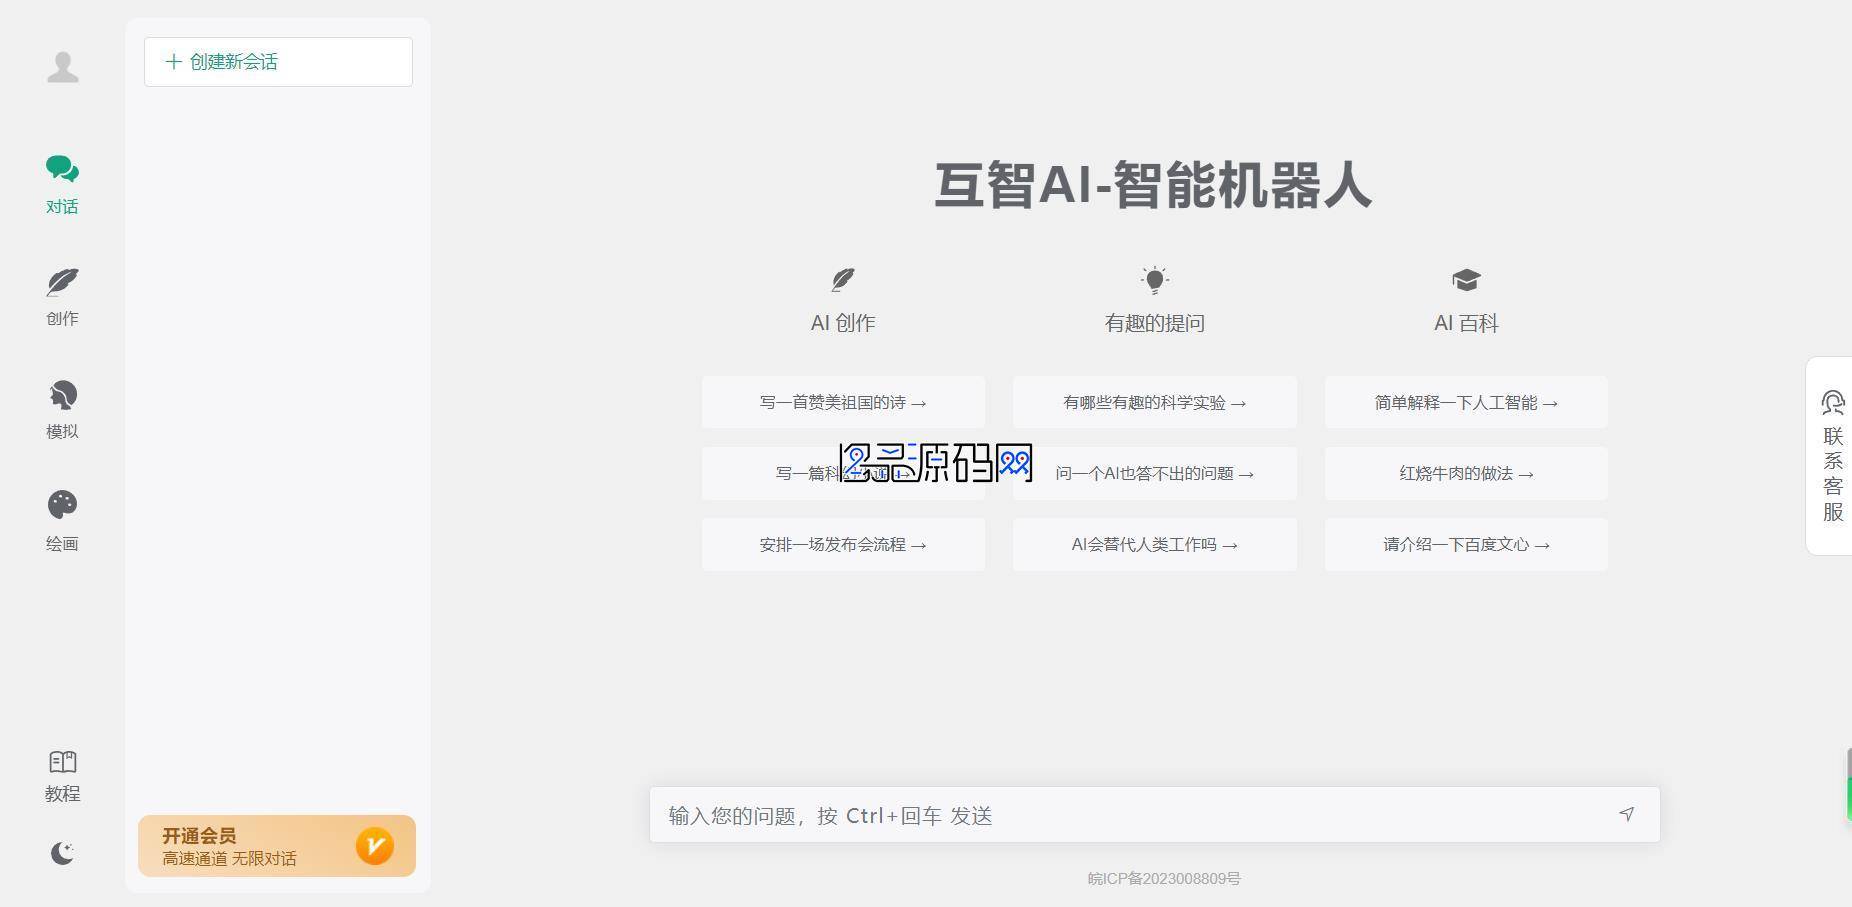Choose prompt 有哪些有趣的科学实验
This screenshot has height=907, width=1852.
click(x=1154, y=402)
